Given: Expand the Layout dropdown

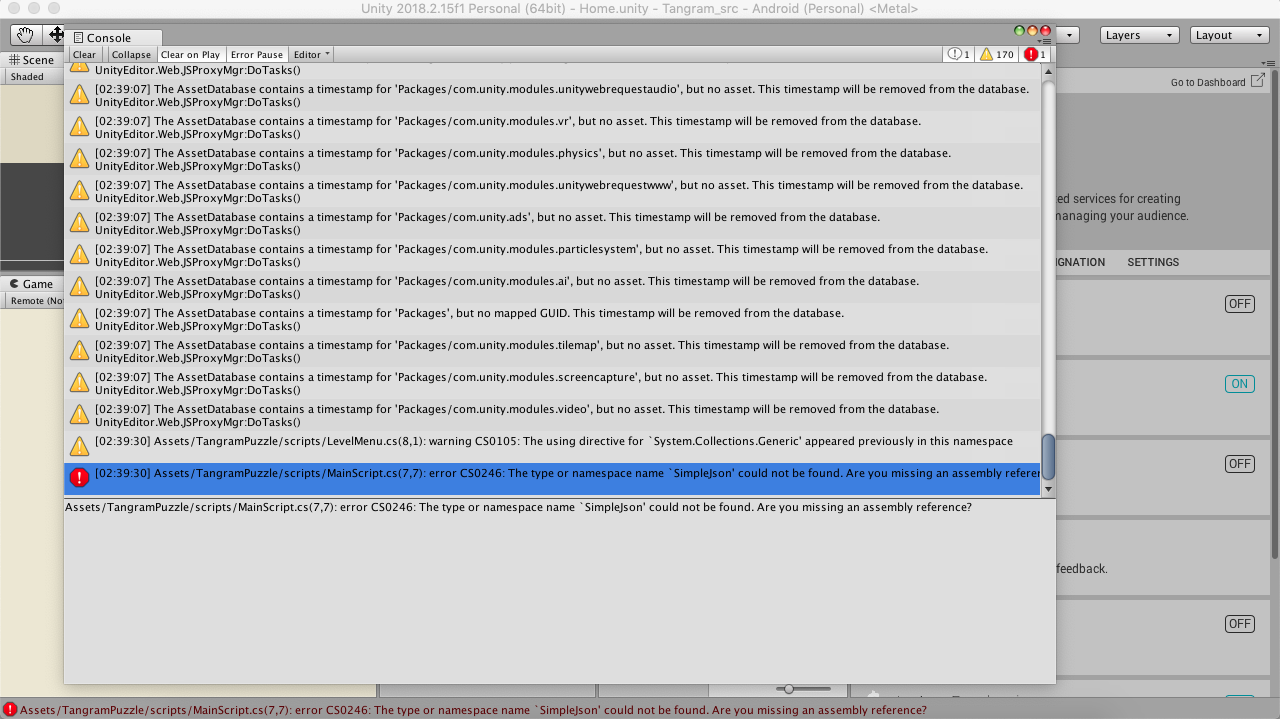Looking at the screenshot, I should tap(1229, 35).
